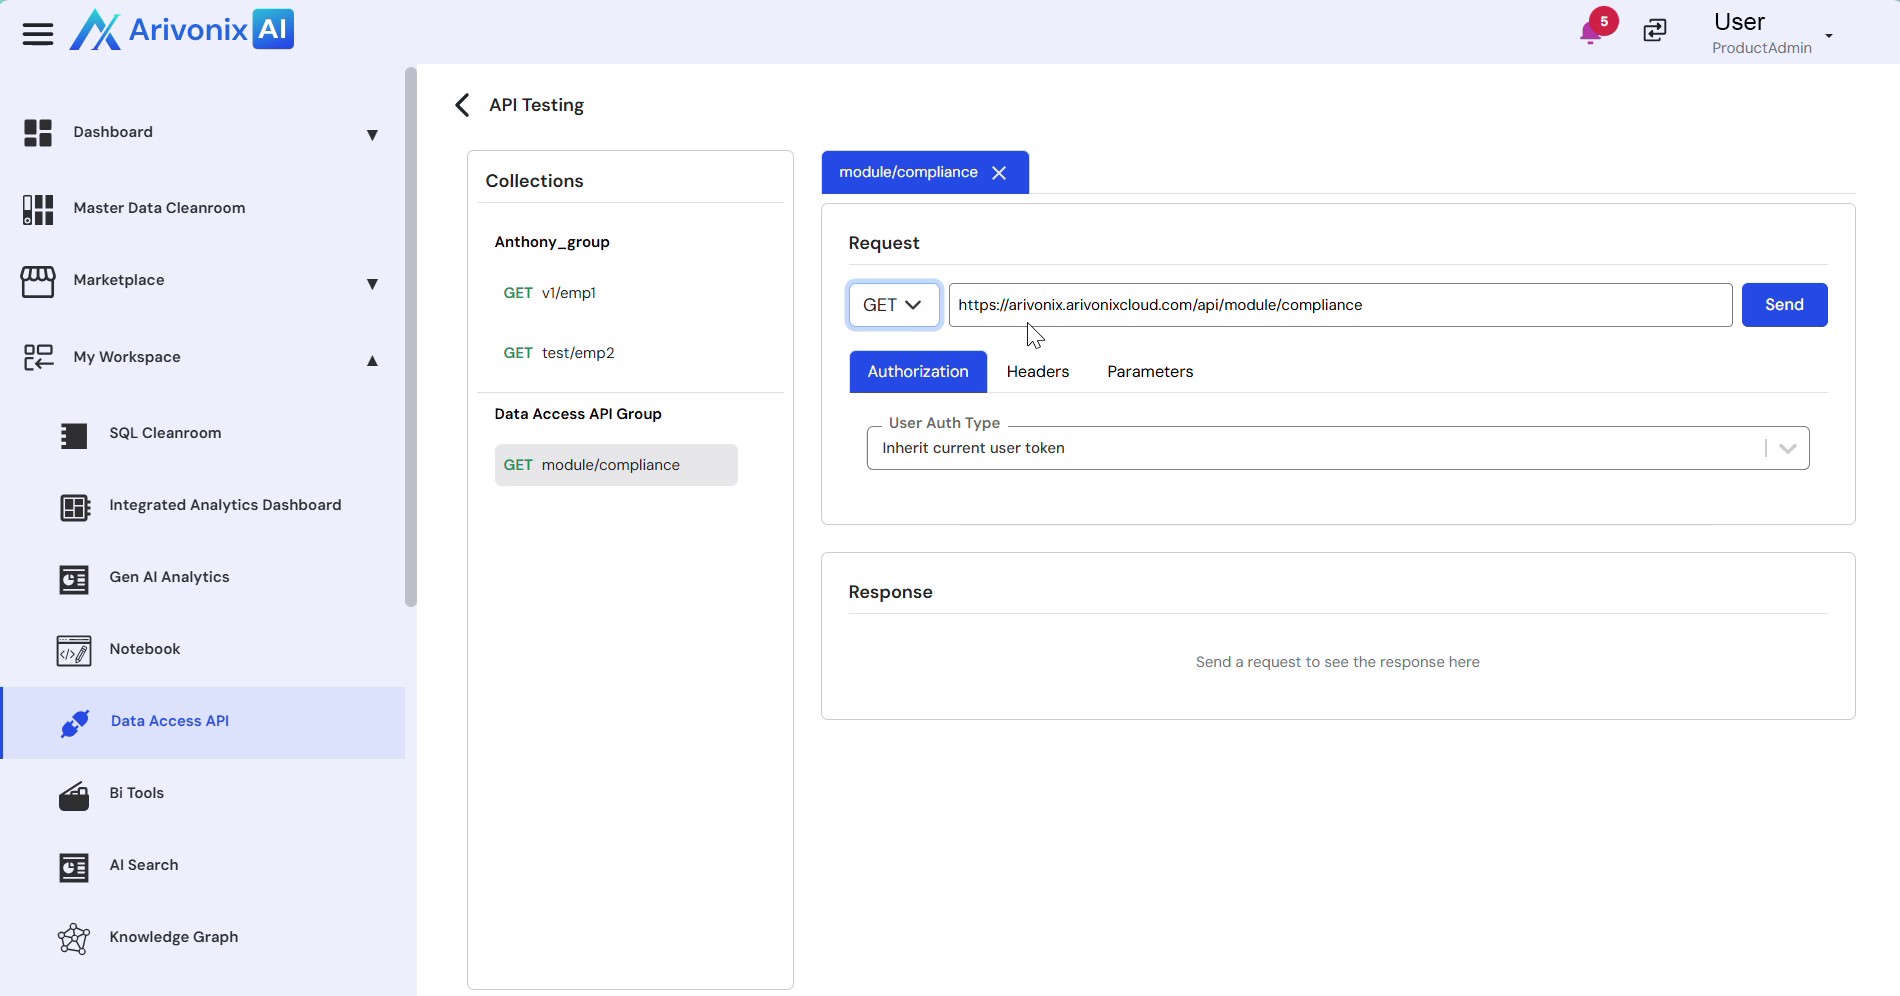Open the GET method dropdown
Viewport: 1900px width, 996px height.
tap(893, 305)
